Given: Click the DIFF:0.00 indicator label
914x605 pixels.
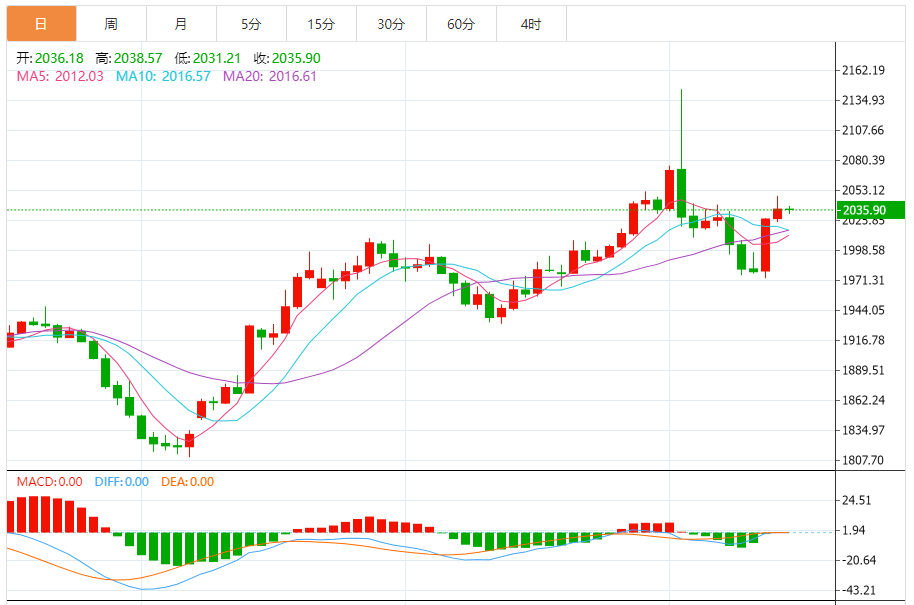Looking at the screenshot, I should click(122, 482).
